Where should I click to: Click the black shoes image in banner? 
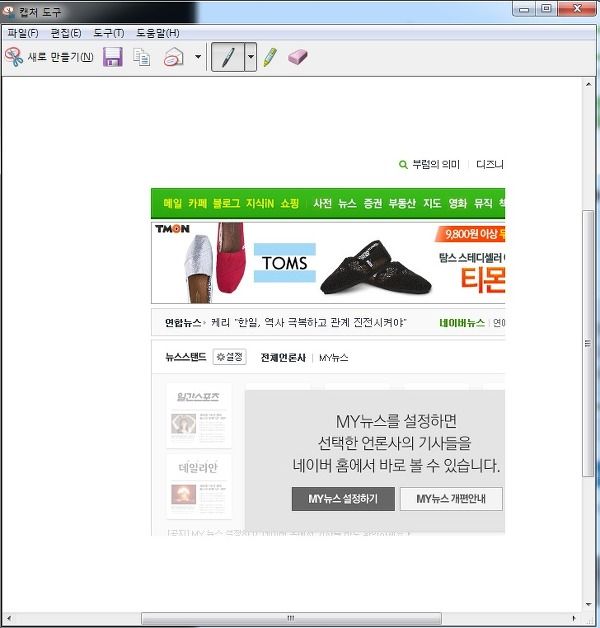click(x=375, y=268)
